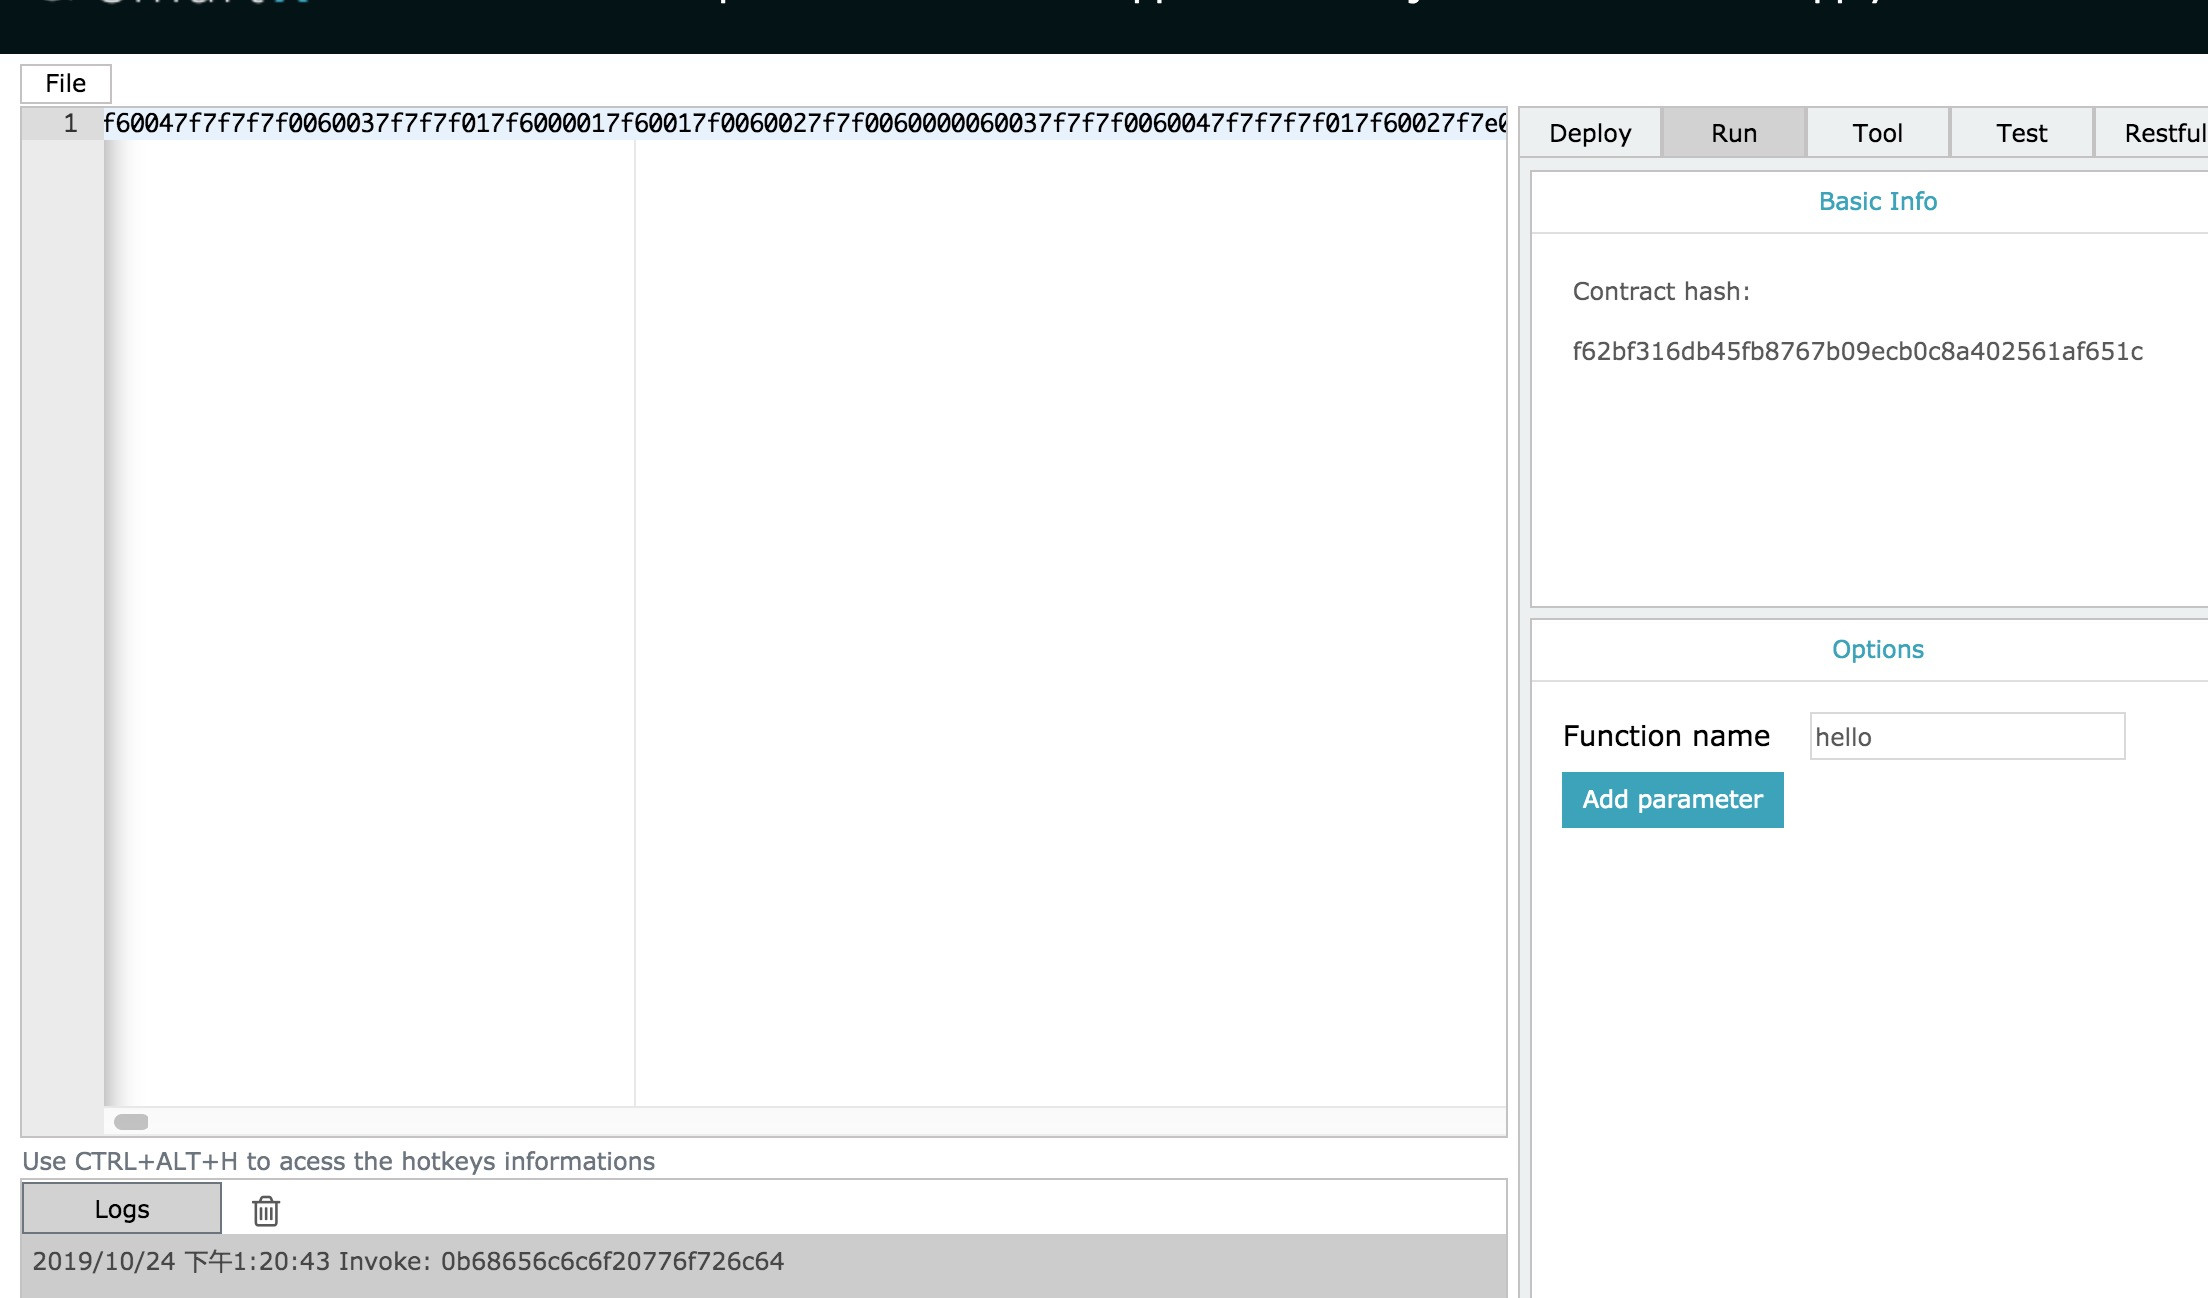
Task: Click the contract hash value text
Action: (x=1857, y=352)
